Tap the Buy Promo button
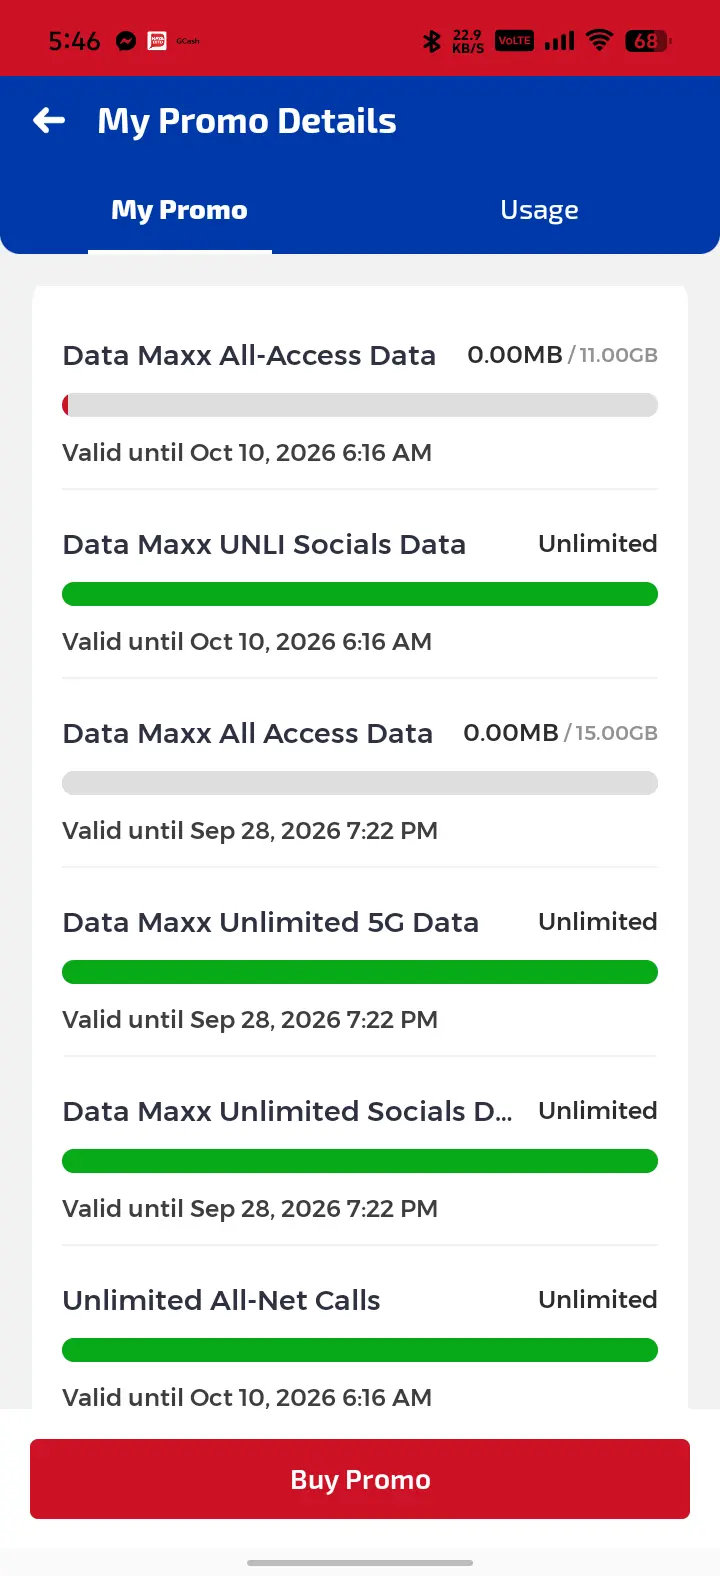This screenshot has width=720, height=1576. tap(360, 1479)
